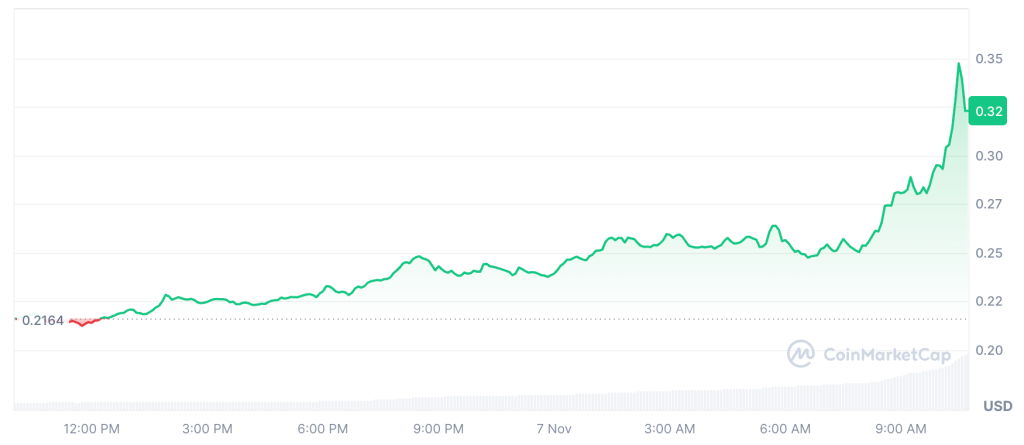
Task: Select the 12:00 PM time axis label
Action: (x=93, y=428)
